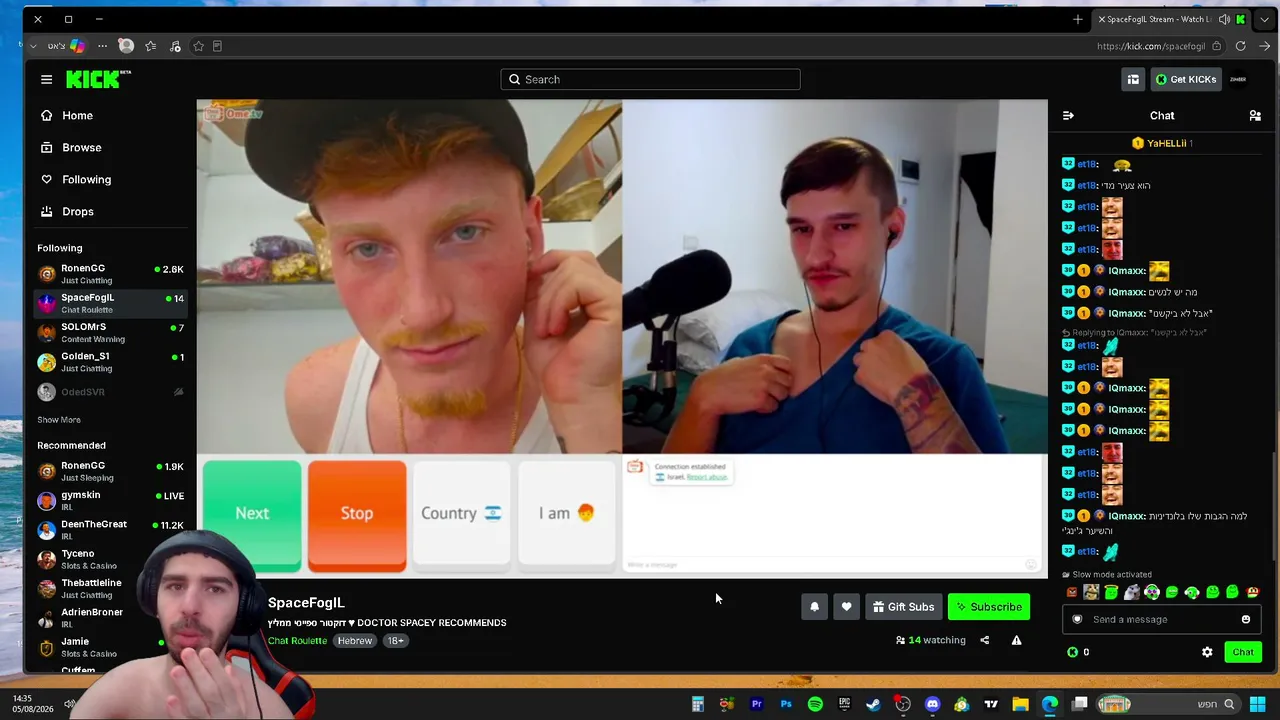Click the green Chat send button
The height and width of the screenshot is (720, 1280).
[1243, 652]
